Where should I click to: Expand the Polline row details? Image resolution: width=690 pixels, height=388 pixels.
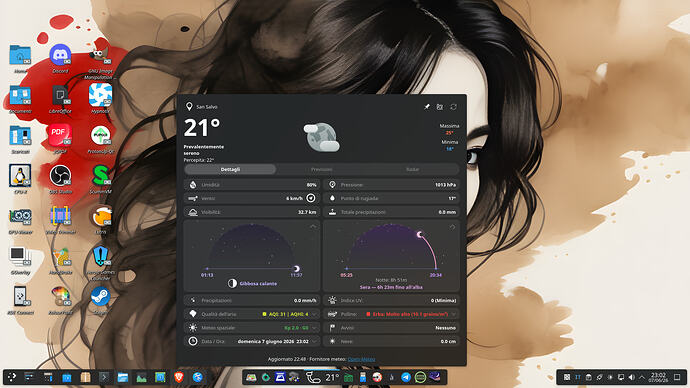click(x=392, y=314)
